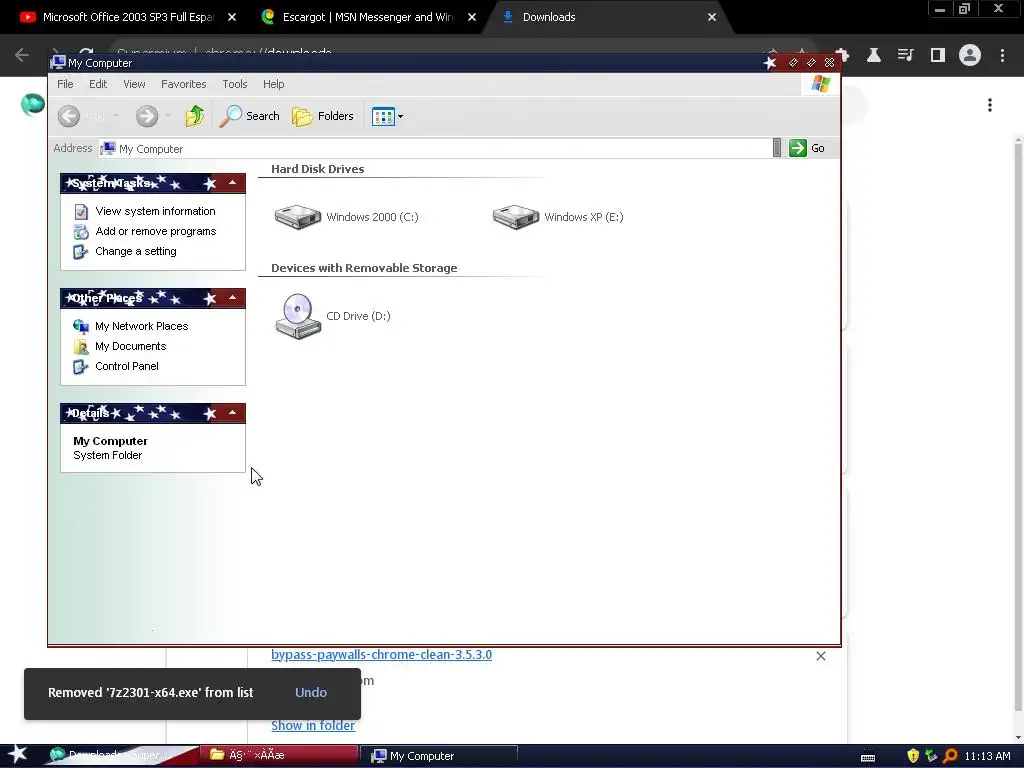Screen dimensions: 1024x768
Task: Open the Downloads page more-actions menu
Action: point(990,106)
